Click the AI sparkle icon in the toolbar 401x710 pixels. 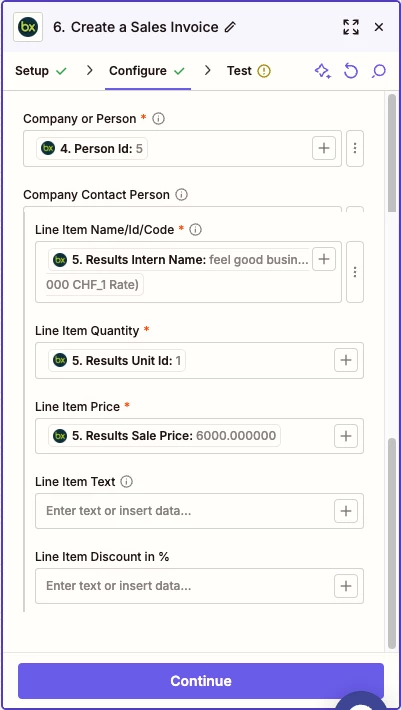pos(323,71)
